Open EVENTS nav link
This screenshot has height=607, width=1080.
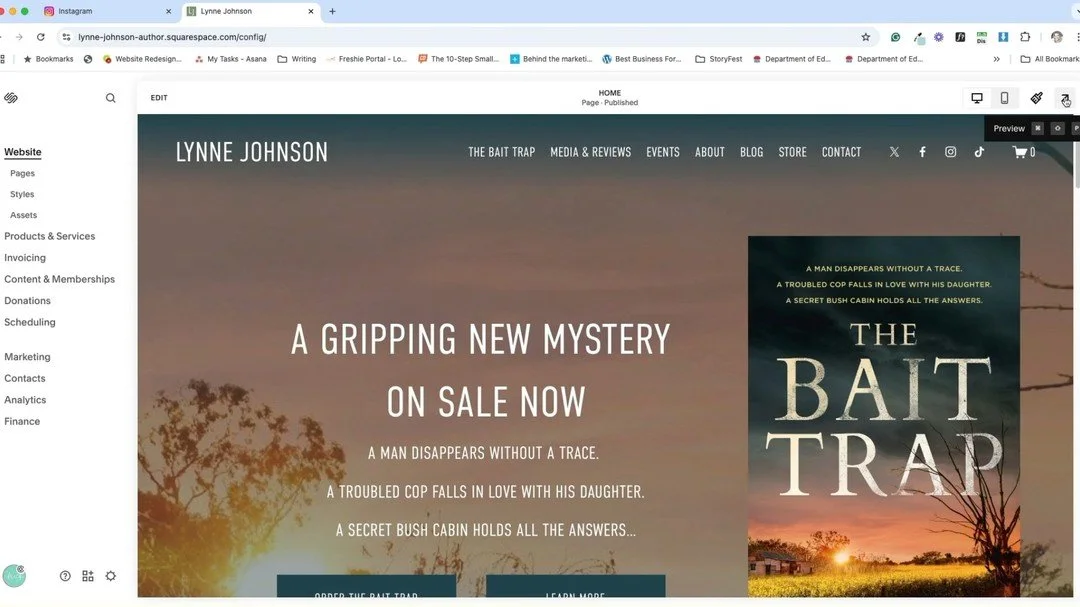(663, 152)
